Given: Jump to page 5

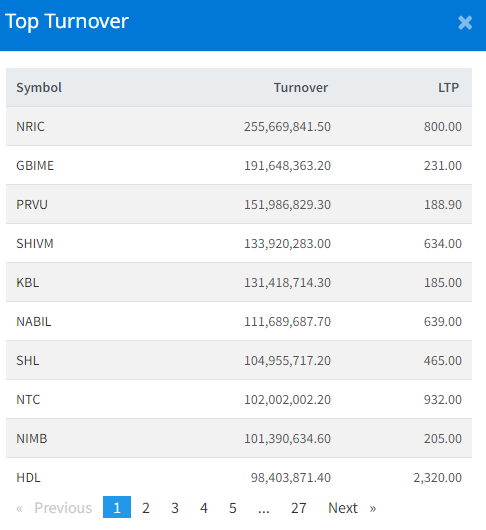Looking at the screenshot, I should tap(233, 508).
